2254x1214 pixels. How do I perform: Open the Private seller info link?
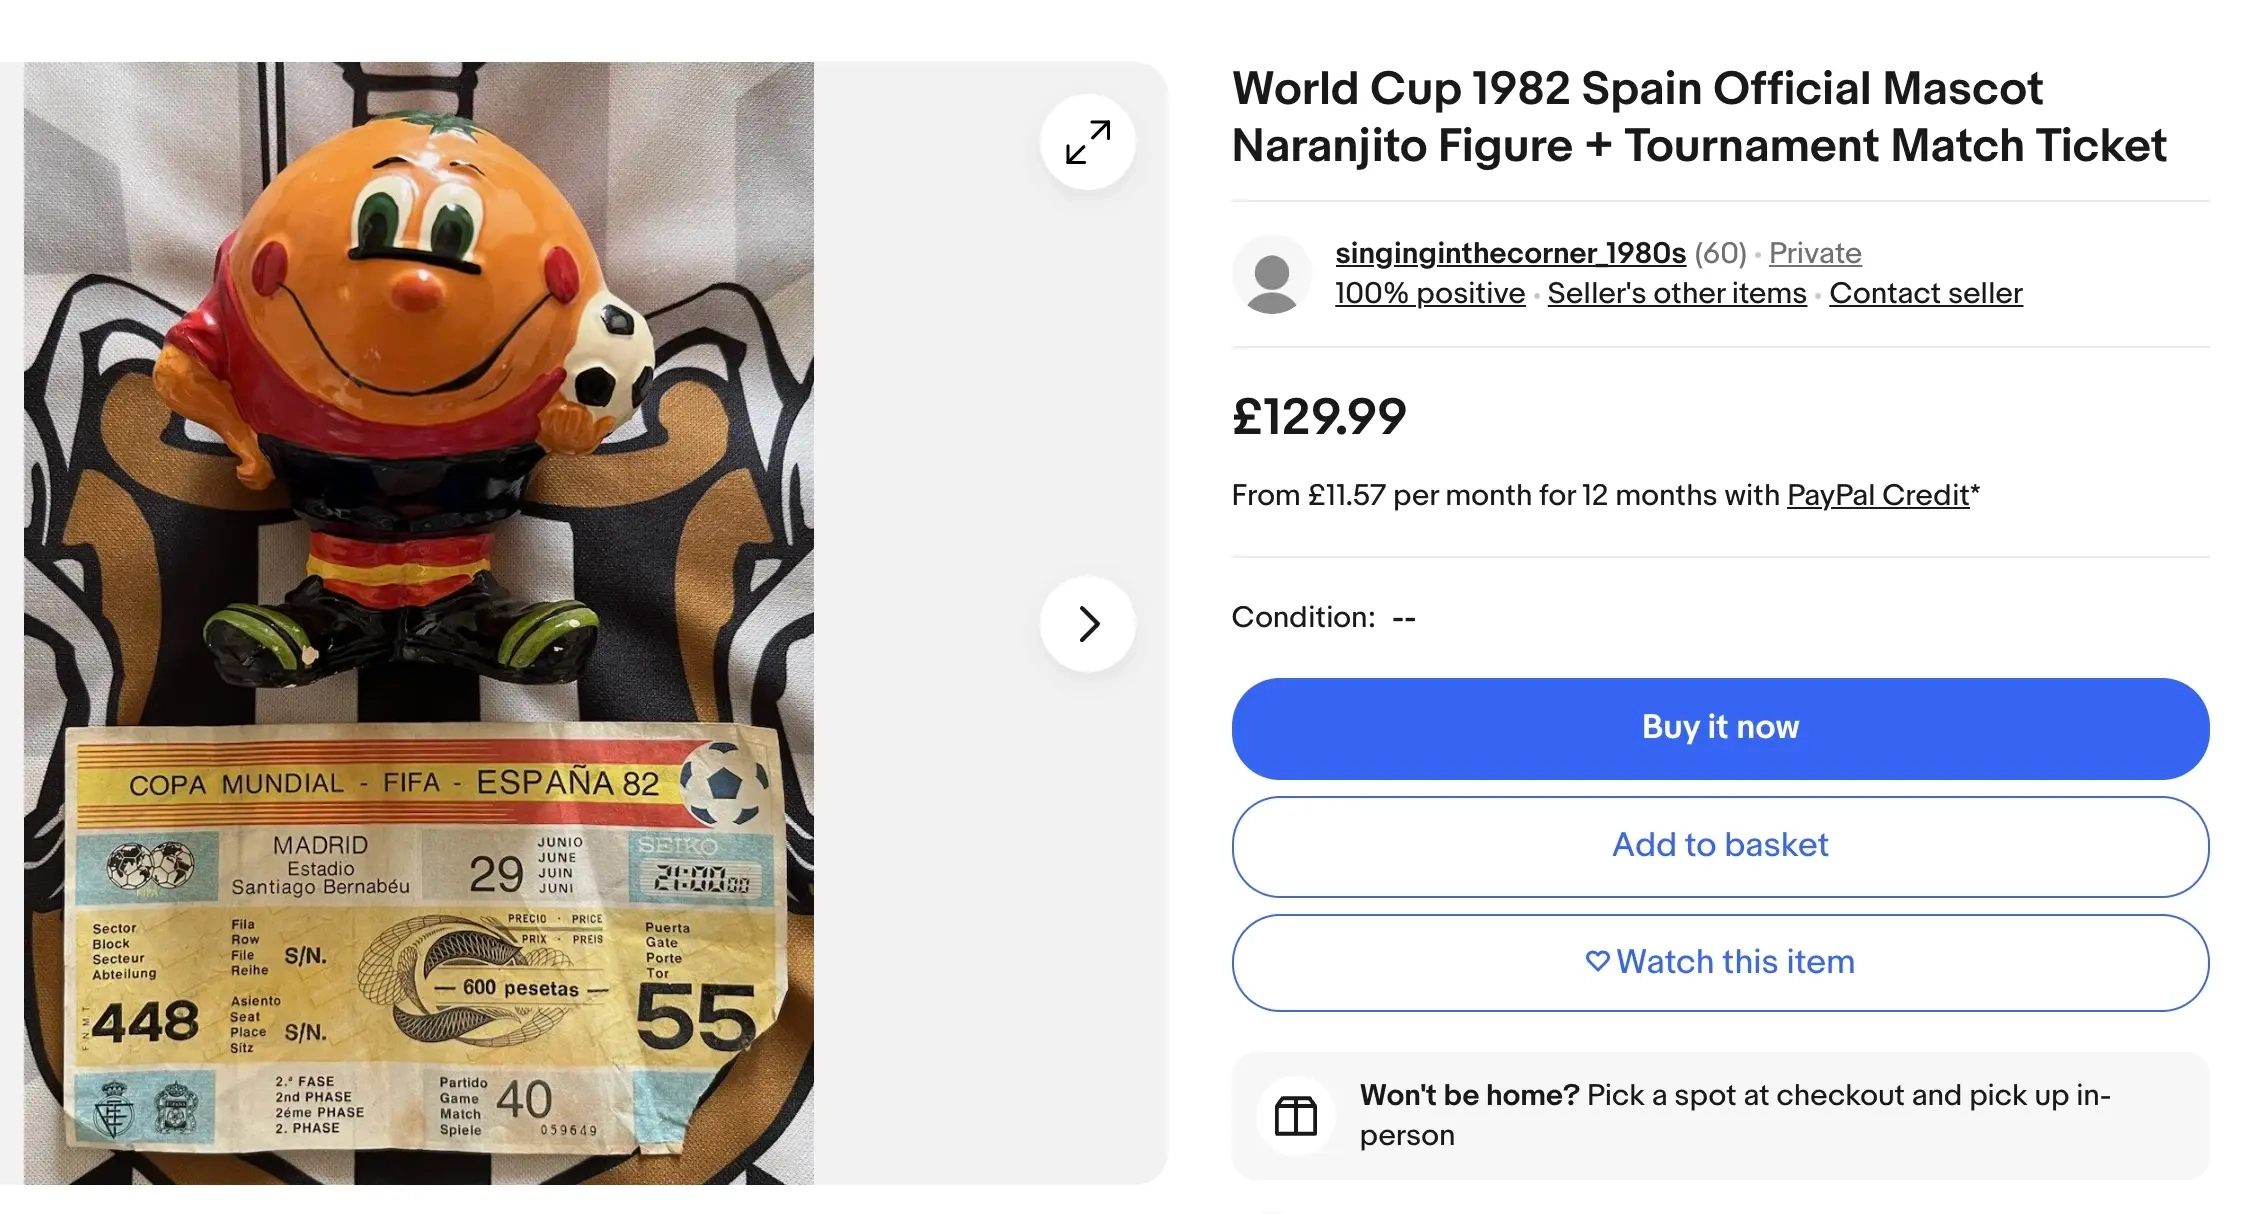point(1814,253)
